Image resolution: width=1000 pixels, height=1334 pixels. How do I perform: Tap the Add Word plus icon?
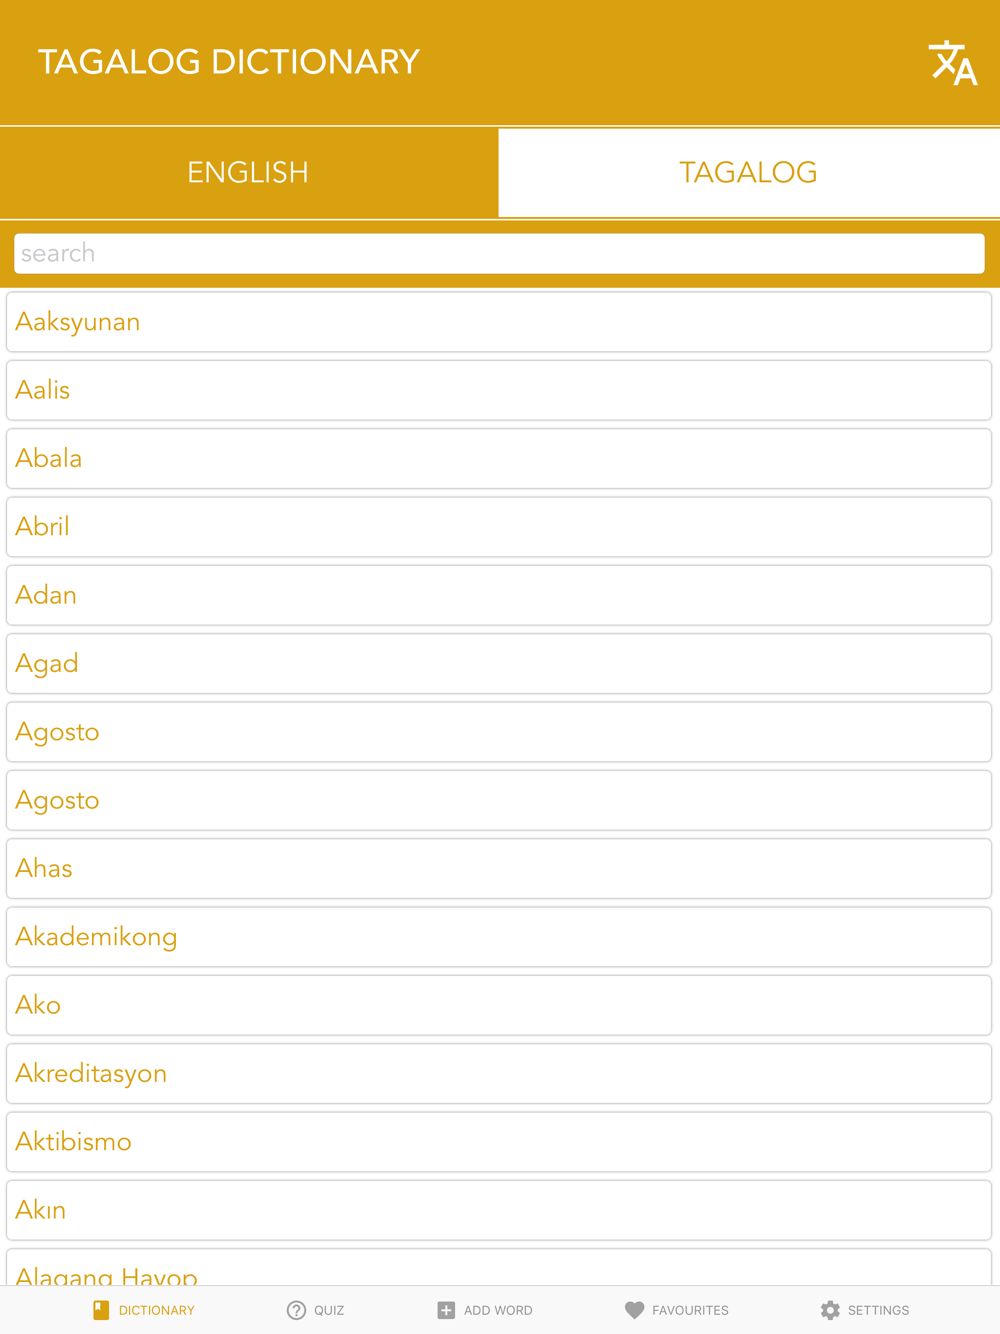pyautogui.click(x=446, y=1310)
